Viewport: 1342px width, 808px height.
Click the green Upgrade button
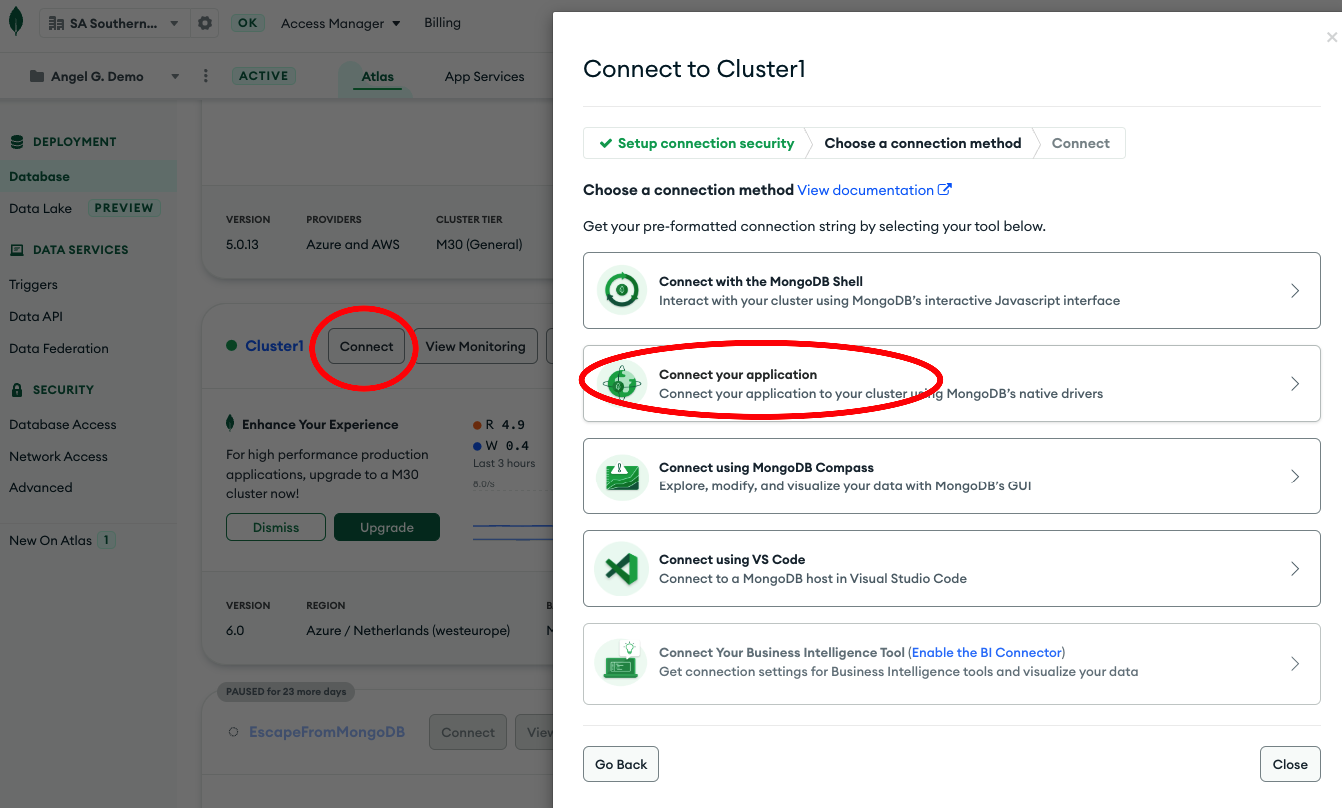(x=387, y=527)
